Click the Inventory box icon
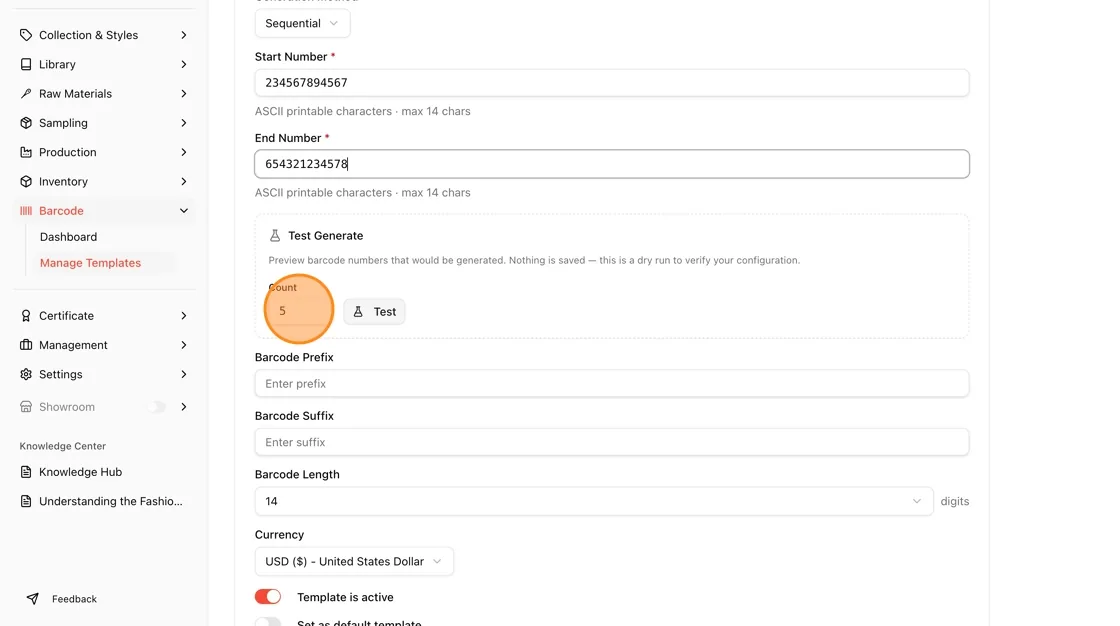 click(26, 182)
